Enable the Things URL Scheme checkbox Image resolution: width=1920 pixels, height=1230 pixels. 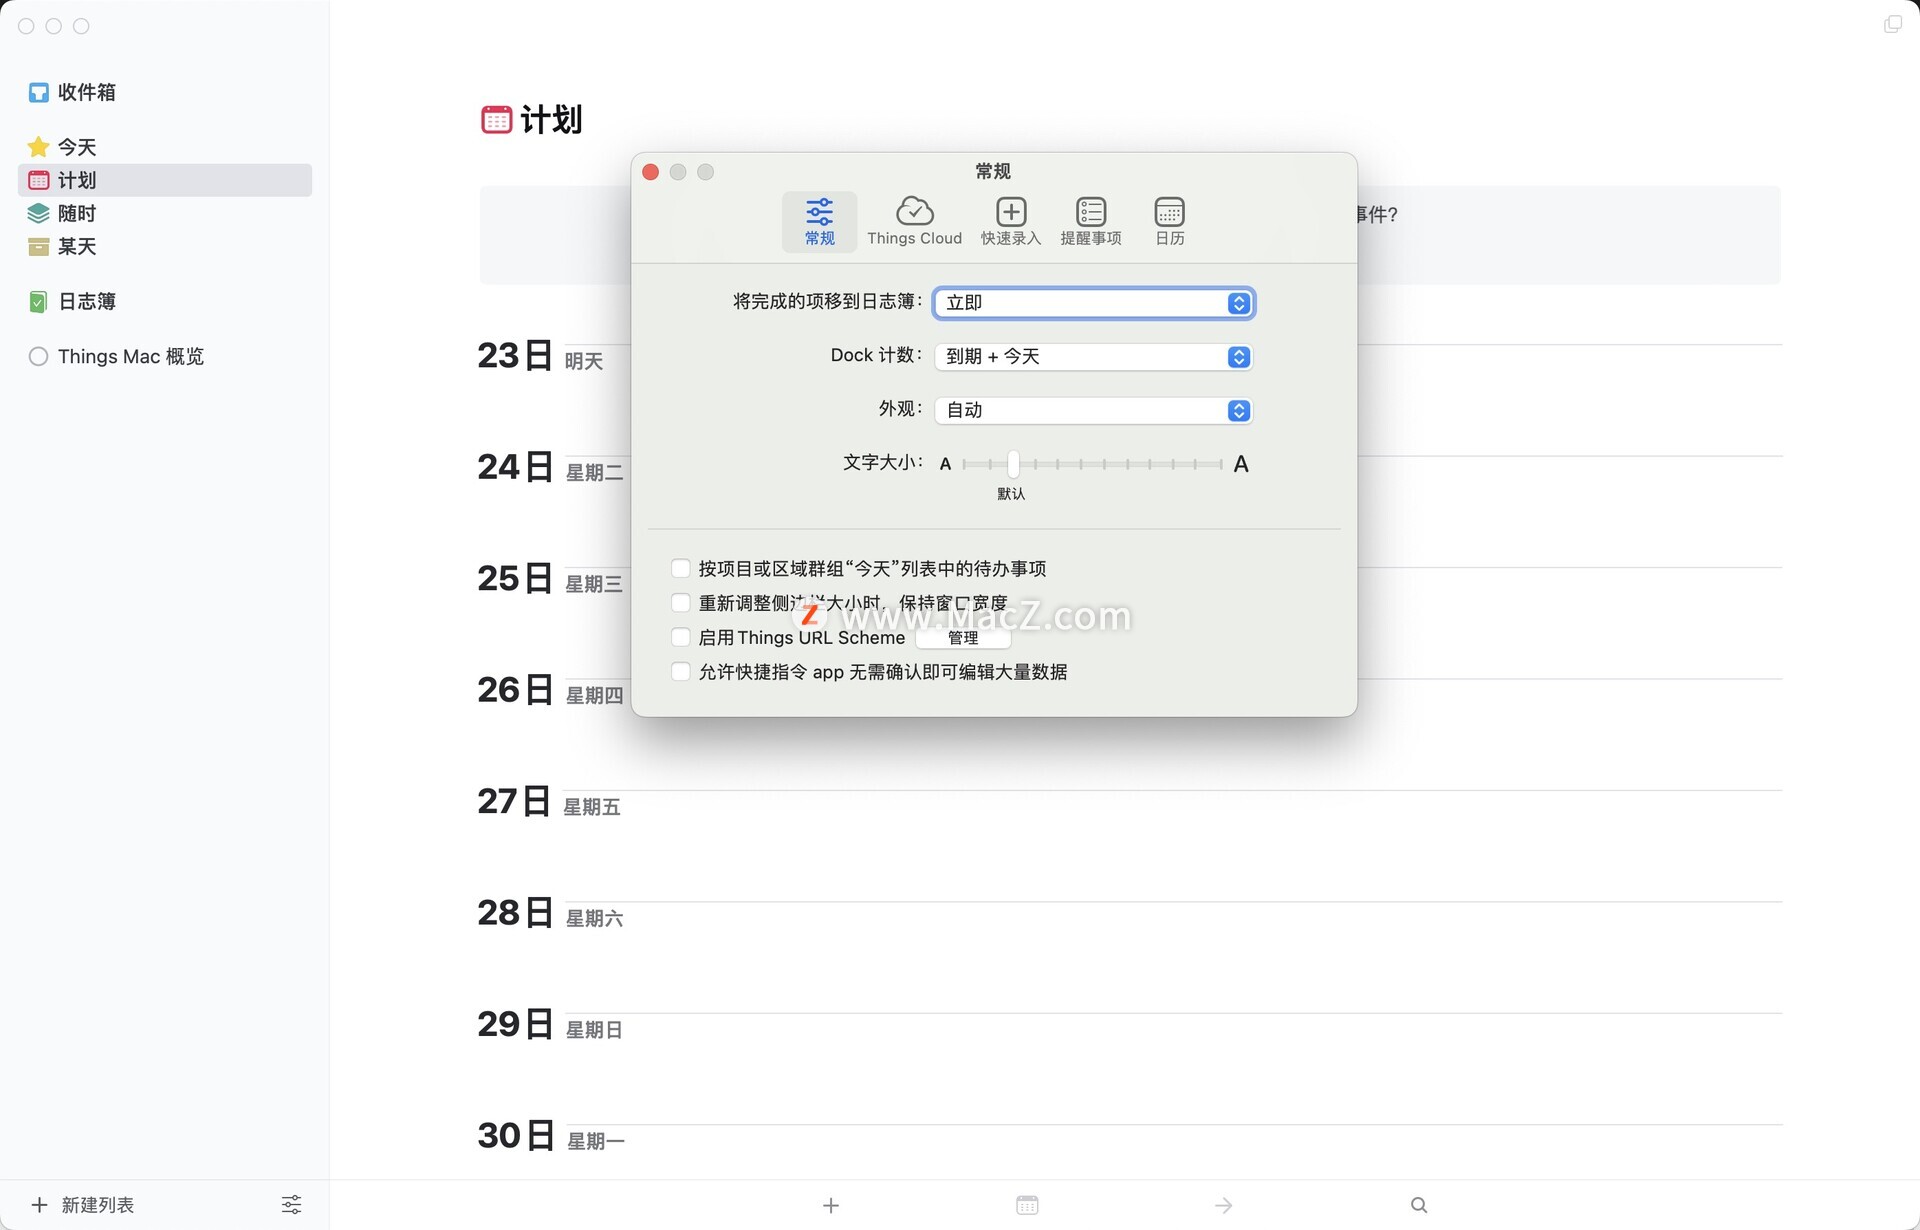pos(681,637)
